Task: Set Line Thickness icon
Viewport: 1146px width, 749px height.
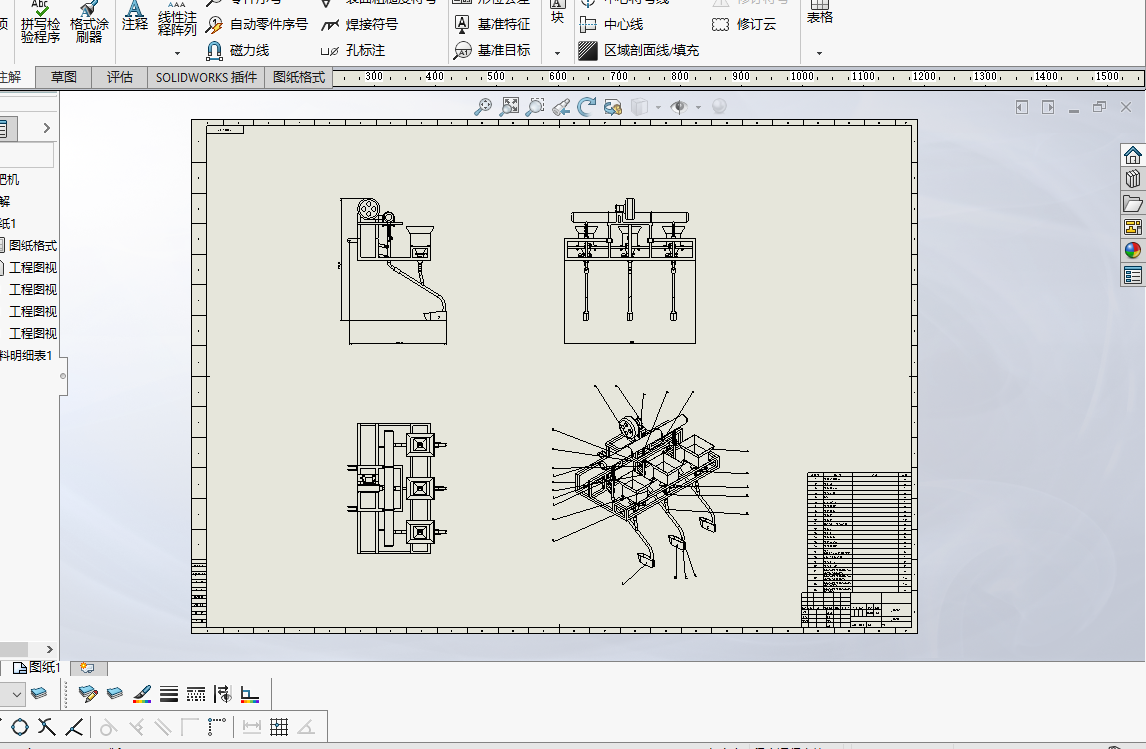Action: coord(169,693)
